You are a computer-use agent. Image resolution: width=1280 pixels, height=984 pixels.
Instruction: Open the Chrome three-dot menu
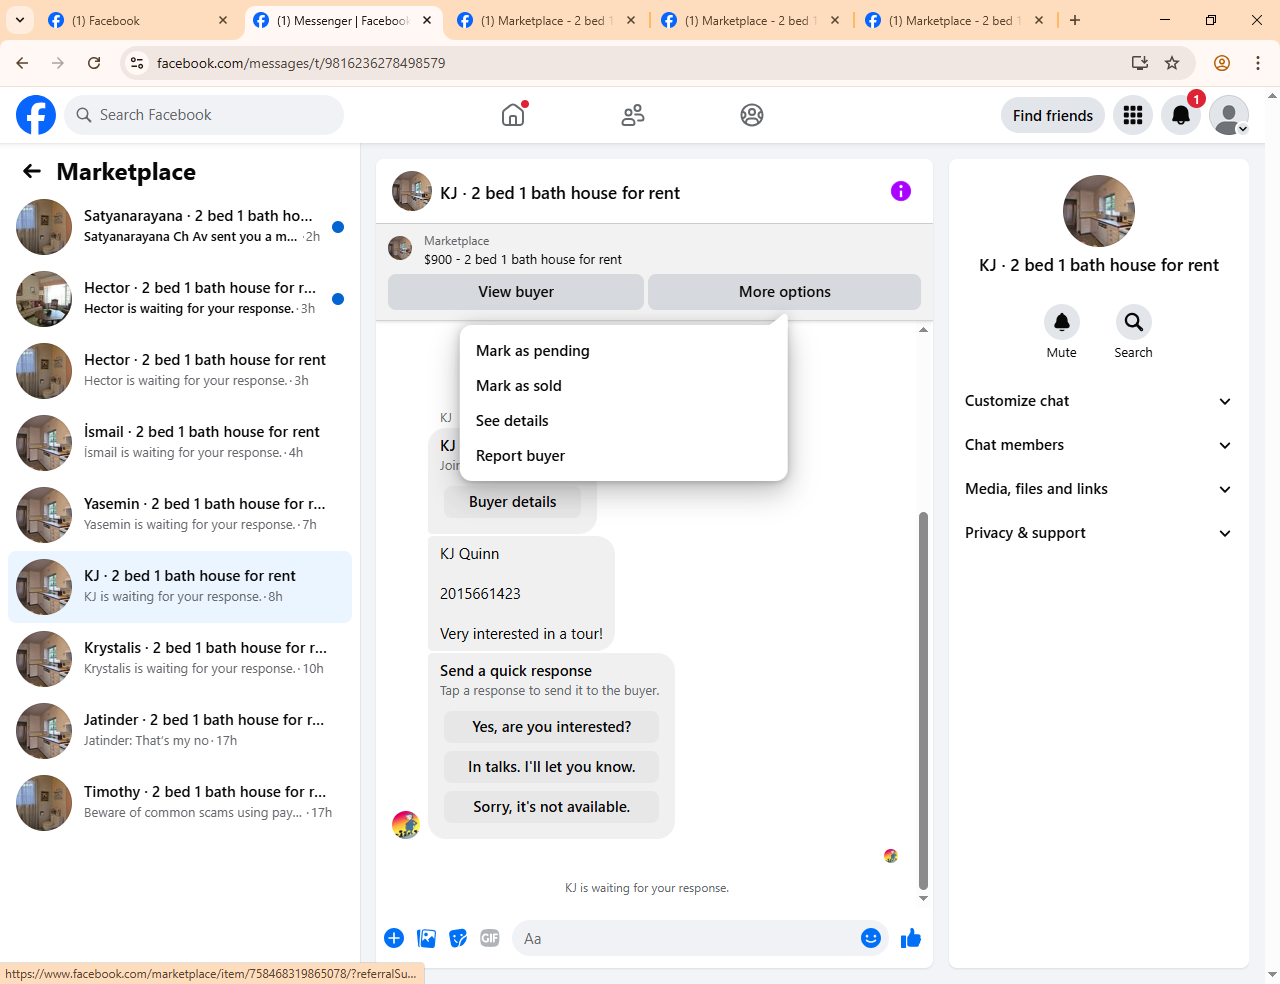pos(1258,63)
